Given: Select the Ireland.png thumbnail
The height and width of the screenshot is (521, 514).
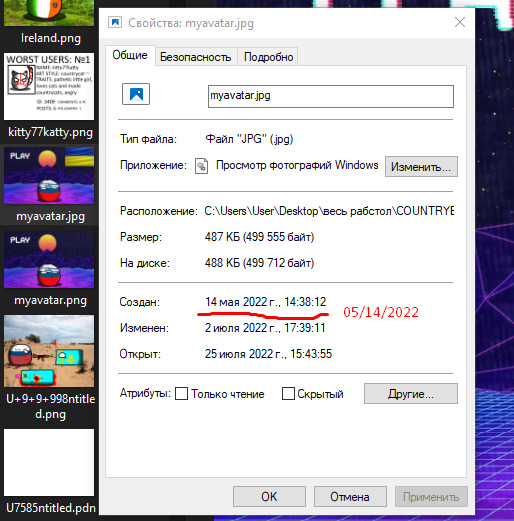Looking at the screenshot, I should 49,13.
